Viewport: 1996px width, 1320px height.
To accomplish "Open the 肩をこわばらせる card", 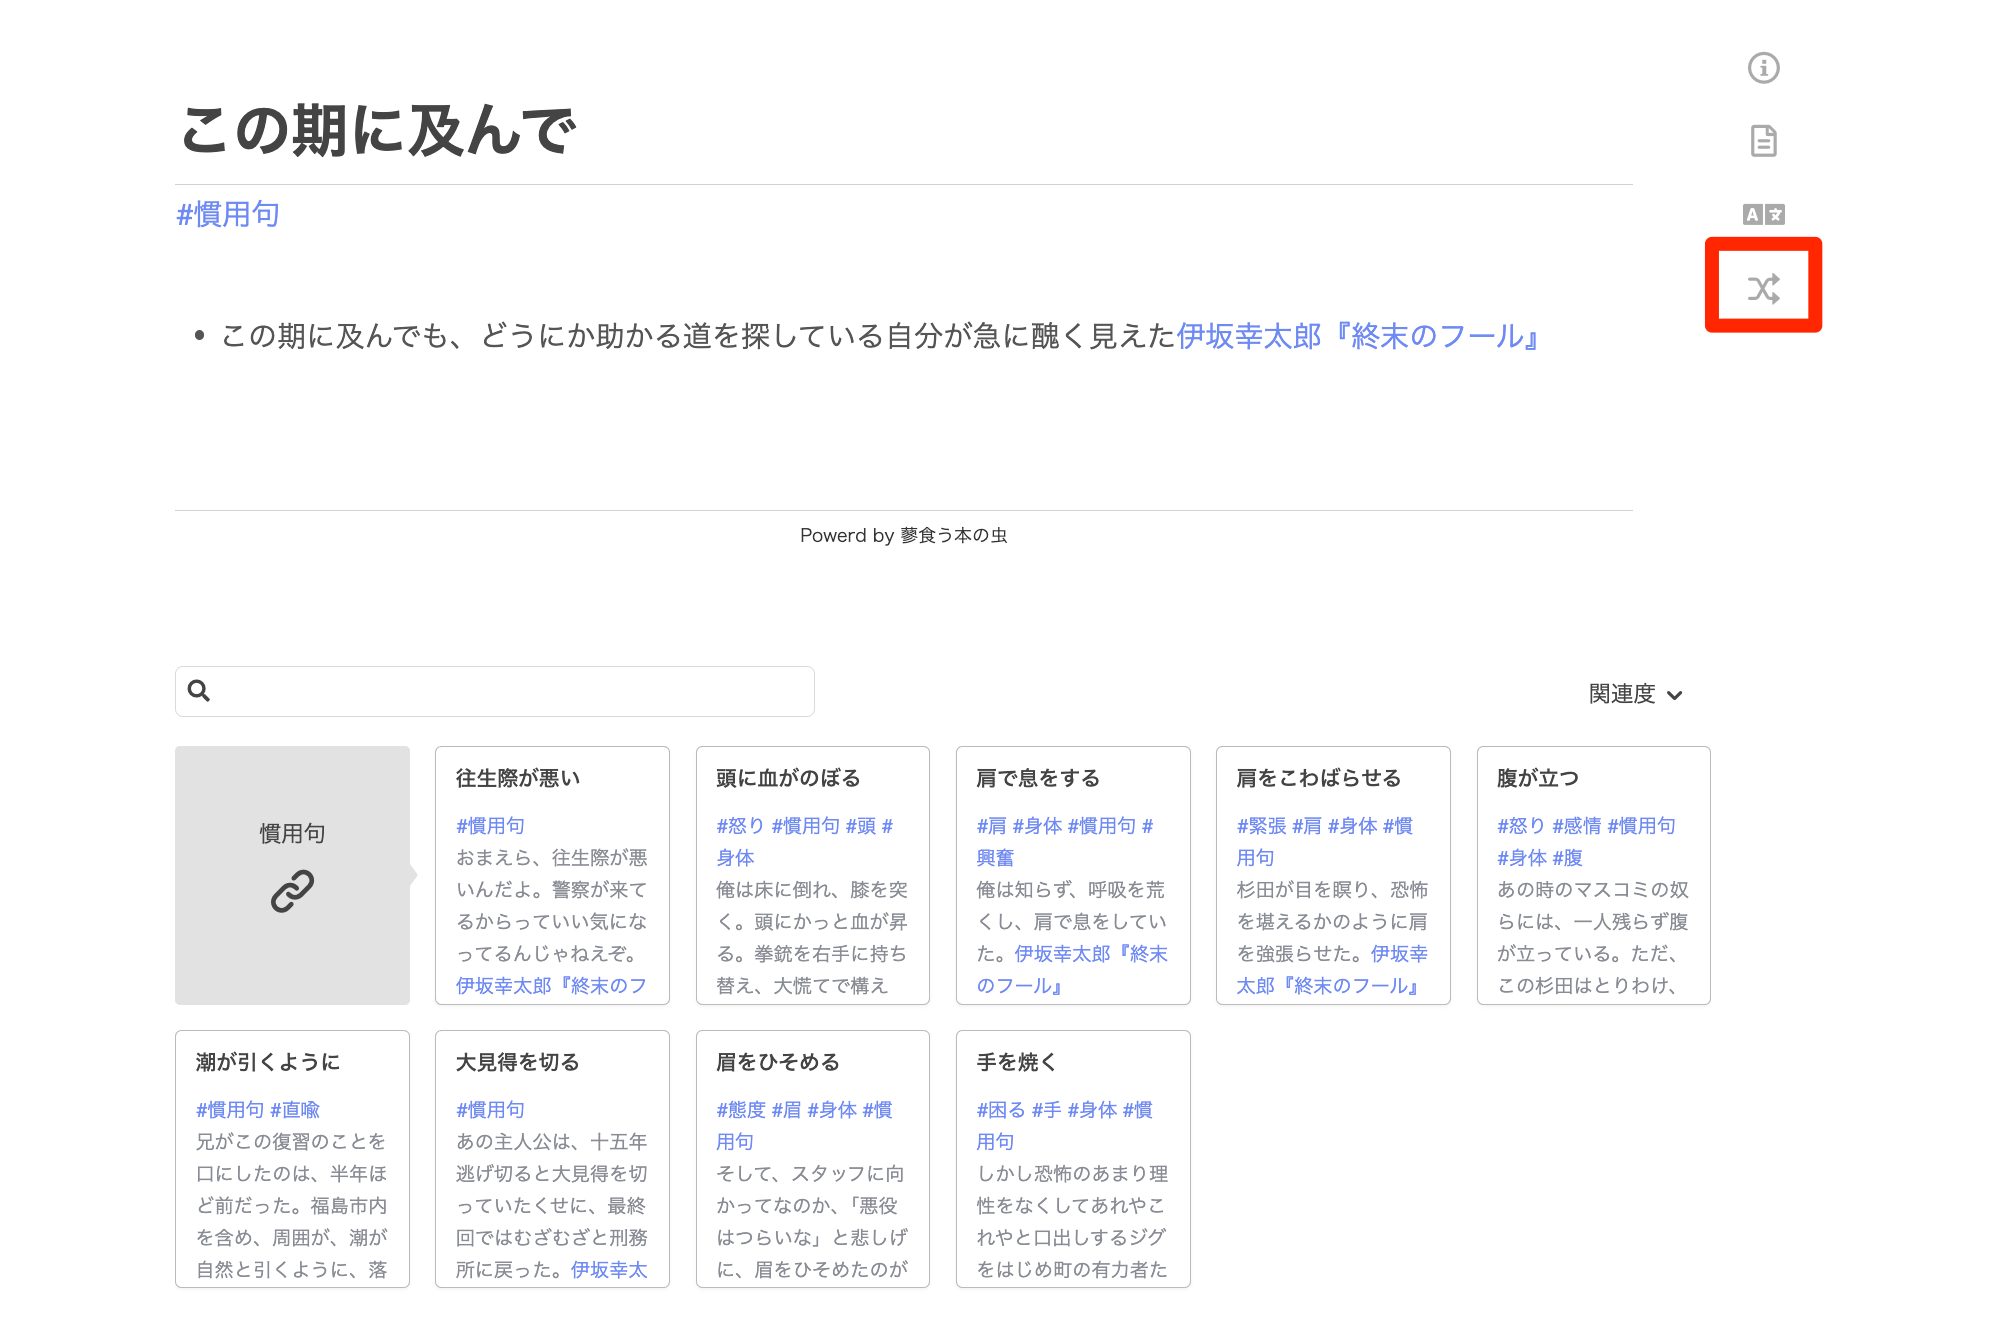I will (1318, 778).
